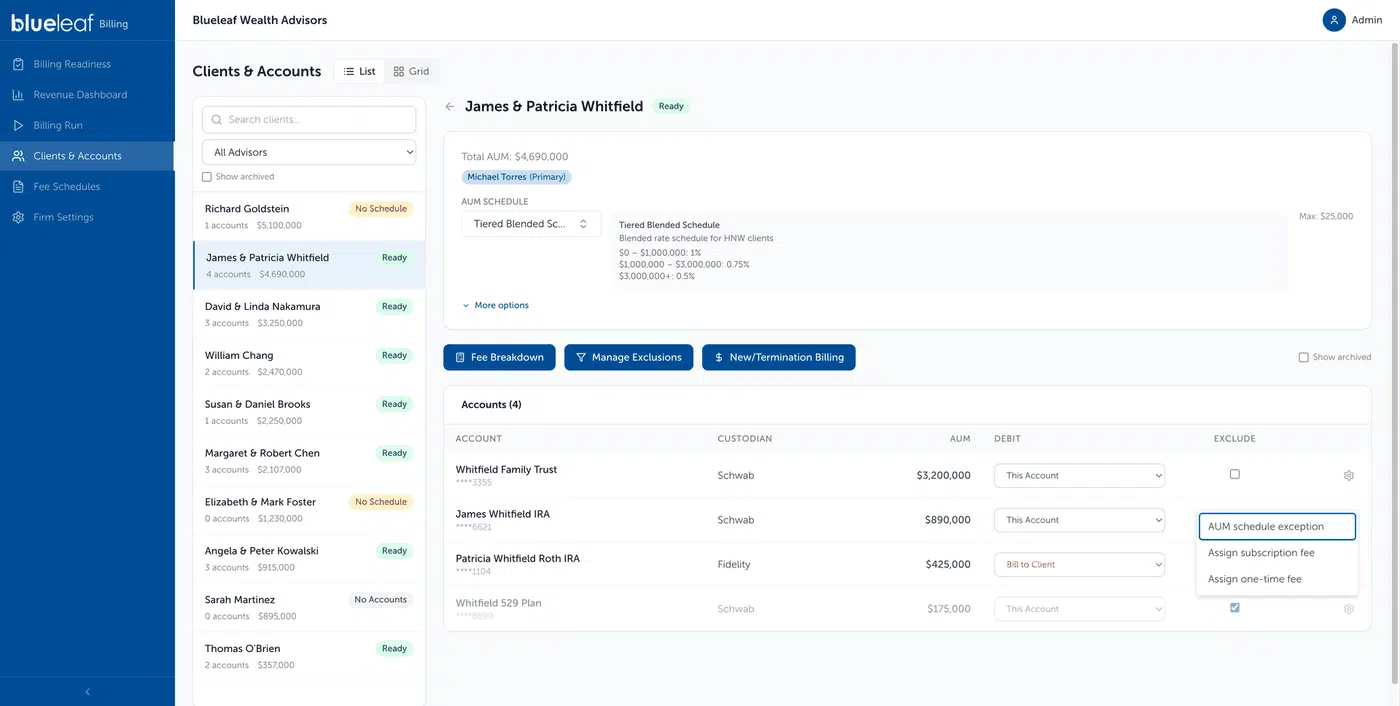This screenshot has width=1400, height=706.
Task: Click the ACCOUNT column header
Action: click(479, 439)
